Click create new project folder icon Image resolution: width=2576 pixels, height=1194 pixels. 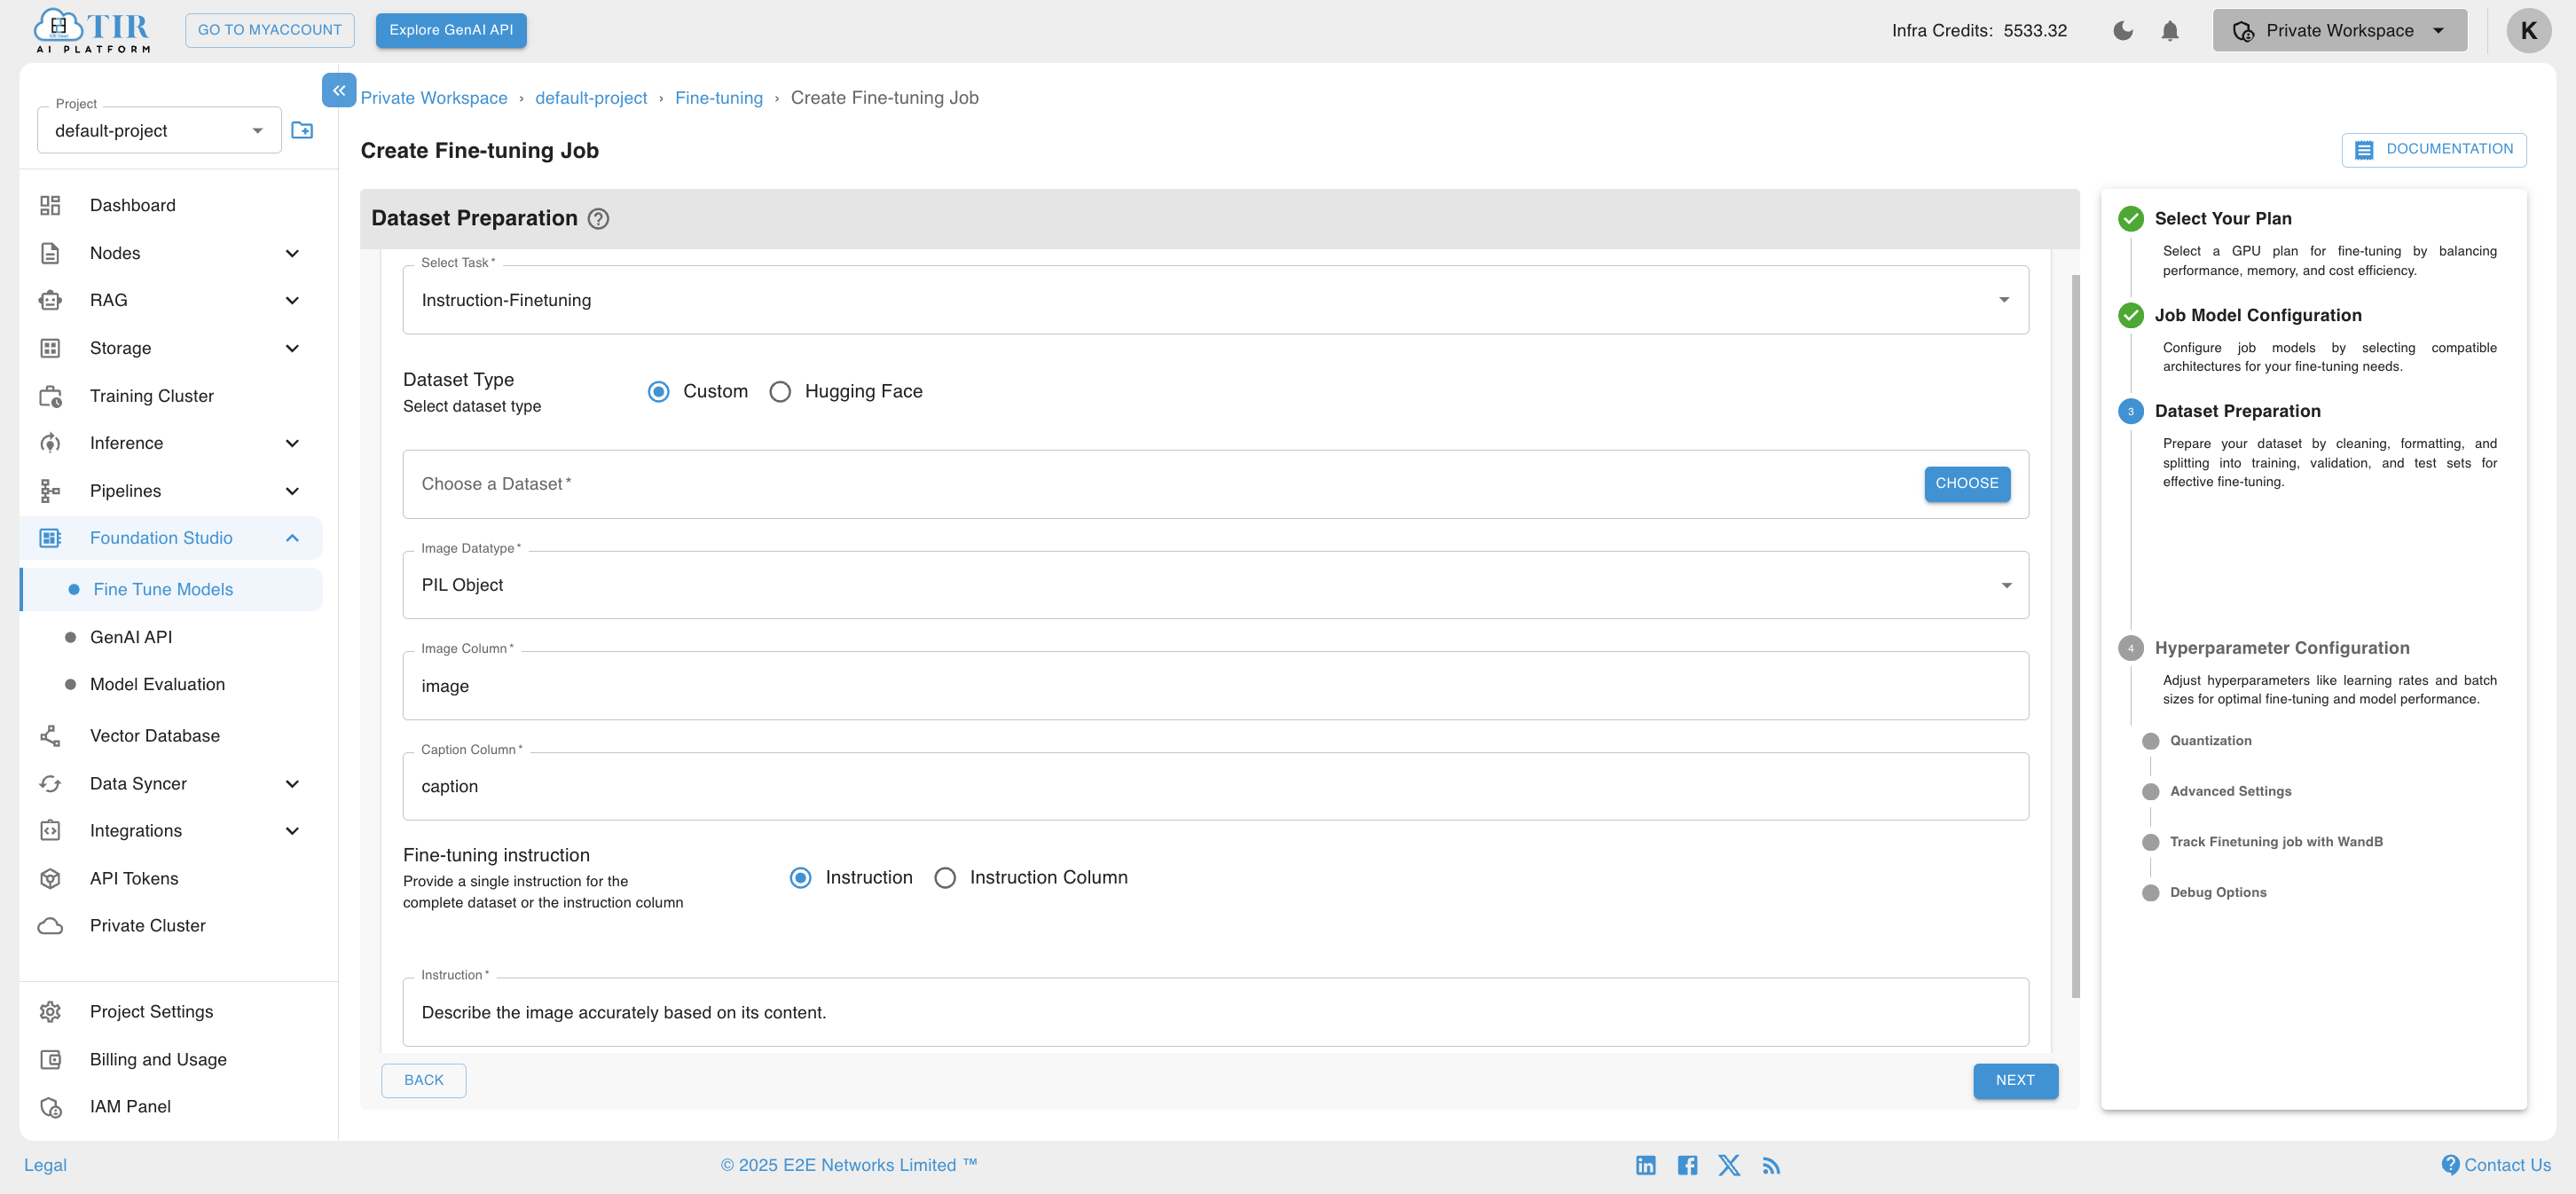point(302,130)
